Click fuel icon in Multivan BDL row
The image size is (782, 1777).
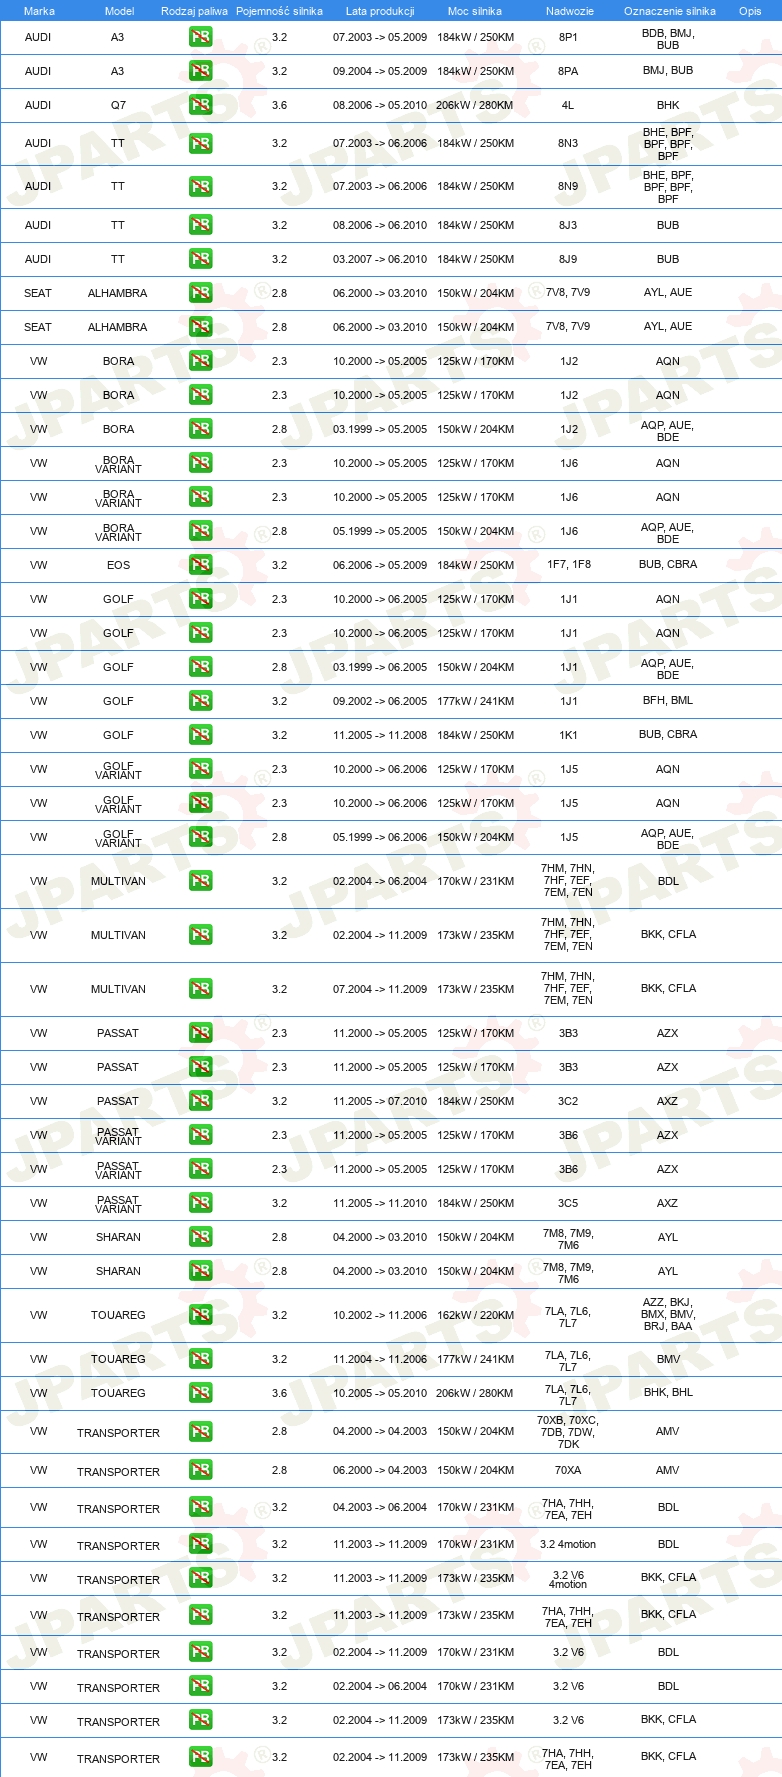[200, 881]
